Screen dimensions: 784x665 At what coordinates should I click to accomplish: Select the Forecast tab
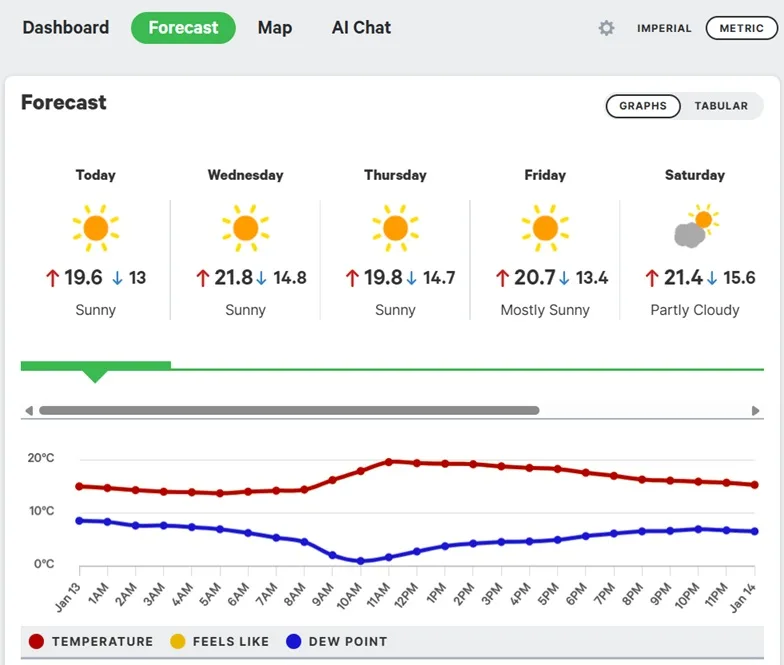(x=183, y=28)
